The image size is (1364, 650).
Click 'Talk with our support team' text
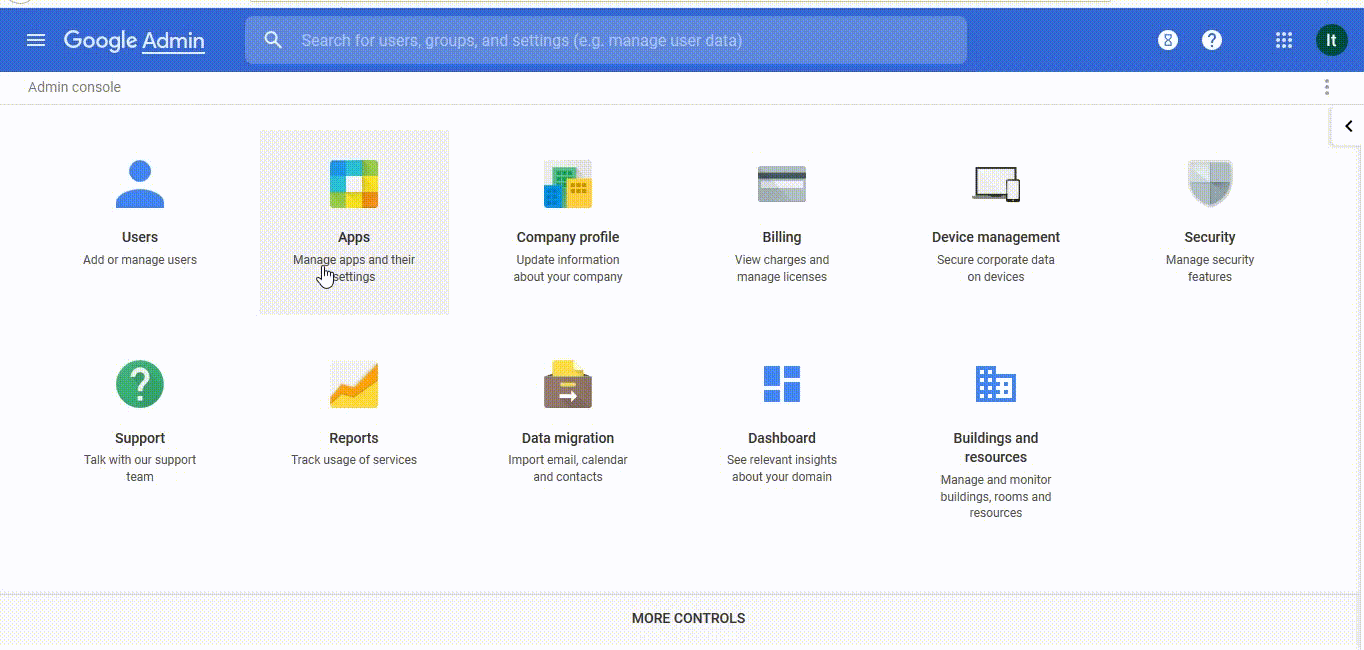pyautogui.click(x=140, y=468)
